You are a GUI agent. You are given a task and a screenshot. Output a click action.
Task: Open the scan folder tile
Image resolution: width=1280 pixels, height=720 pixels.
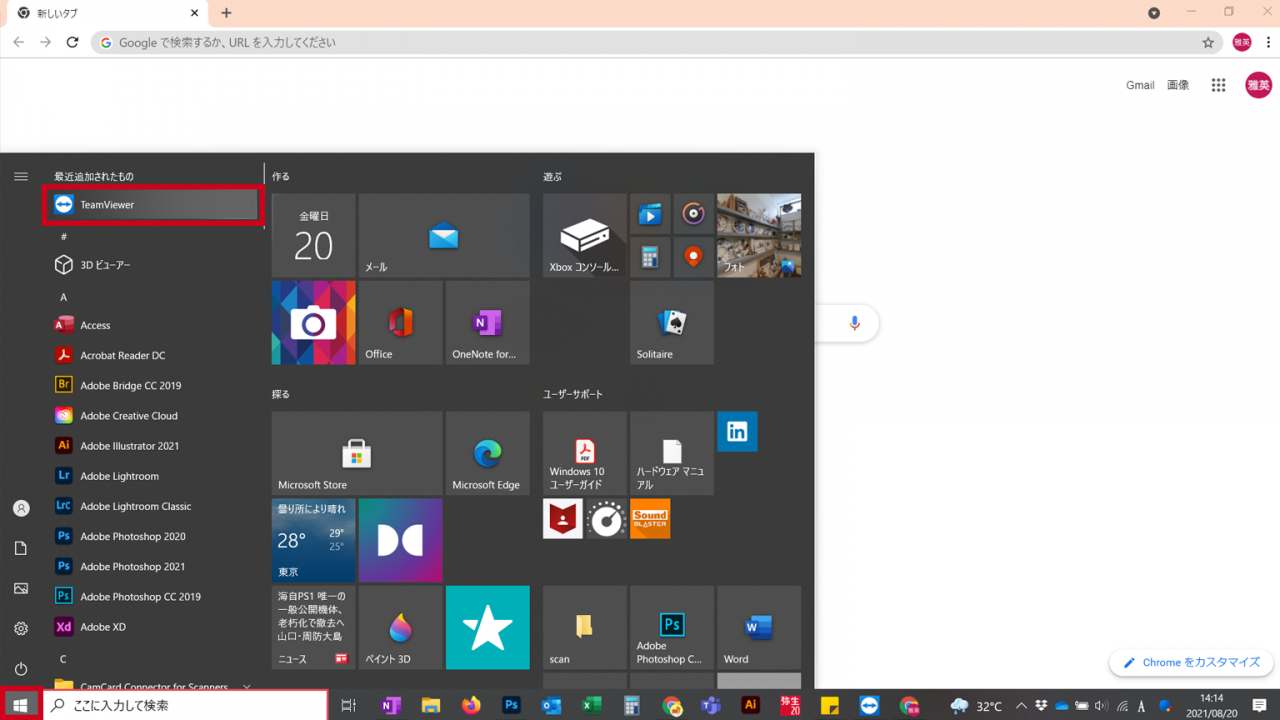[x=584, y=627]
